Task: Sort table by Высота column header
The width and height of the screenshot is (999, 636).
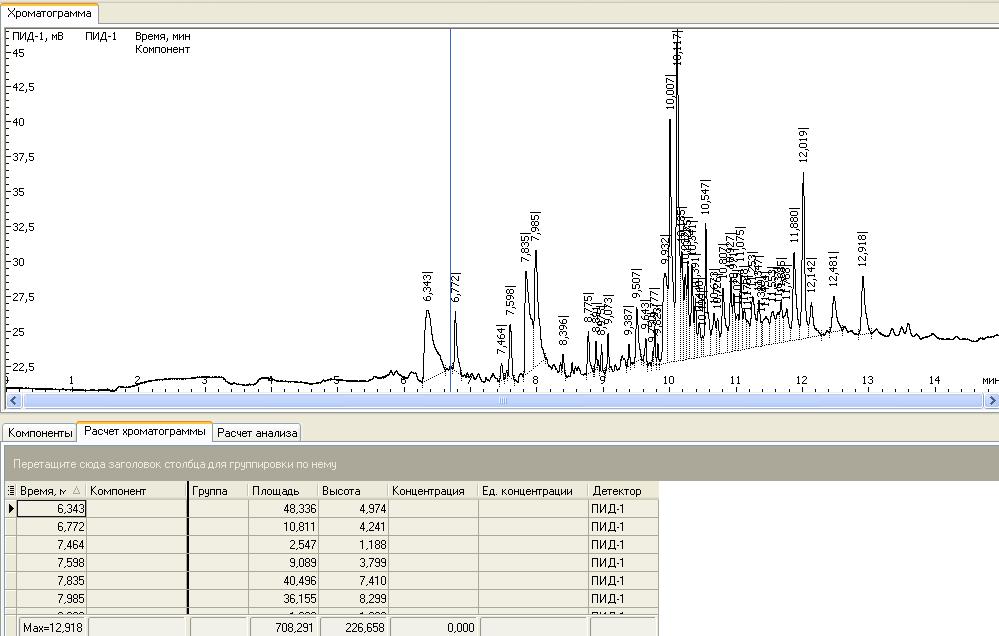Action: pyautogui.click(x=353, y=491)
